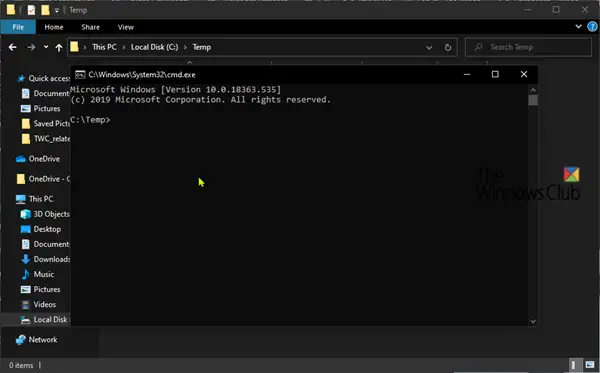Screen dimensions: 600x373
Task: Select Network in navigation pane
Action: click(36, 340)
